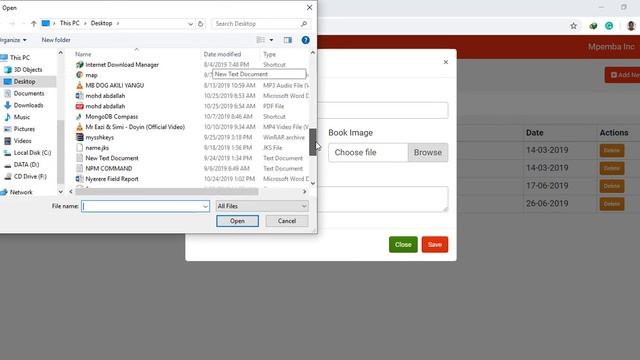The image size is (640, 360).
Task: Open the browser profile avatar
Action: pos(631,26)
